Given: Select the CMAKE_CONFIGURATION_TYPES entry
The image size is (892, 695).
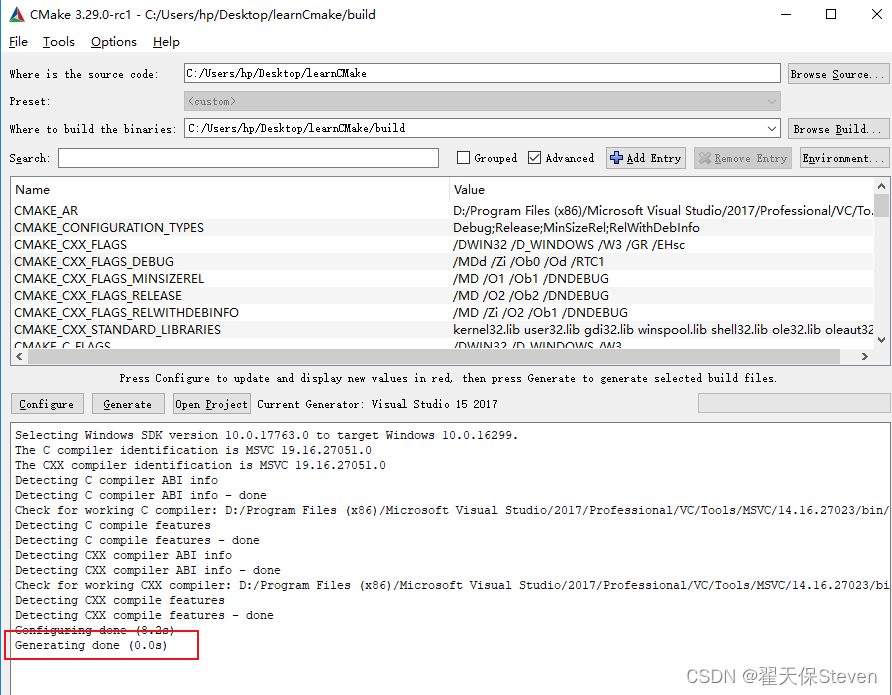Looking at the screenshot, I should (109, 227).
